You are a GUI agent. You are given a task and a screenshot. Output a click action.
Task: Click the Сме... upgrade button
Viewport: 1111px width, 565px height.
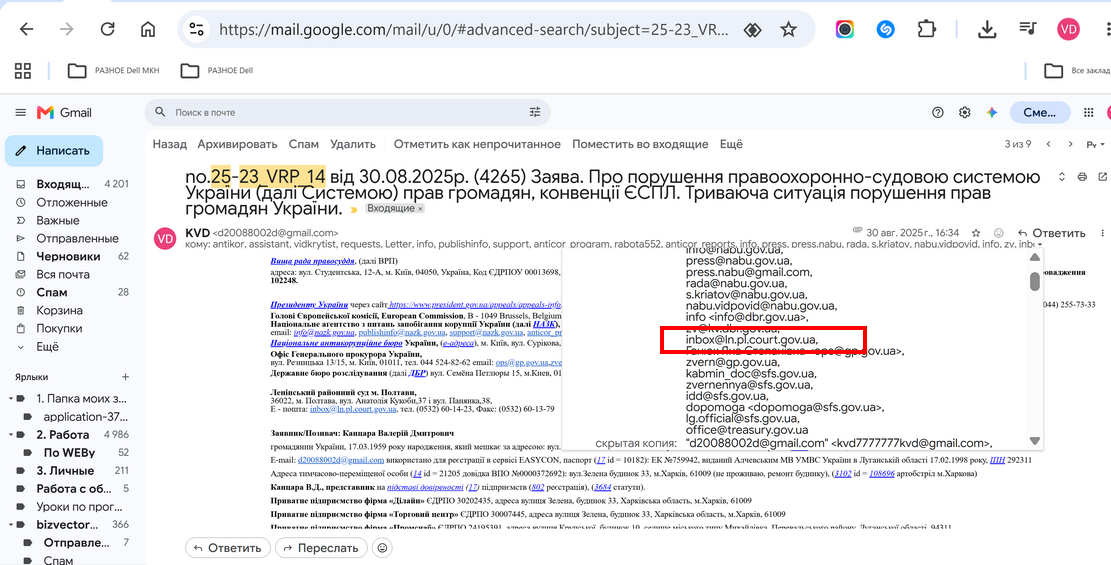tap(1040, 112)
